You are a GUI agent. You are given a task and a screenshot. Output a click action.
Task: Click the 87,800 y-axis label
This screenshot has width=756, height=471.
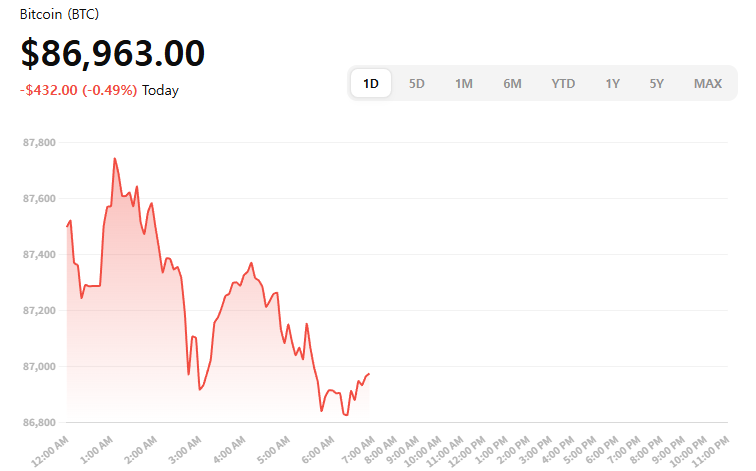coord(39,143)
